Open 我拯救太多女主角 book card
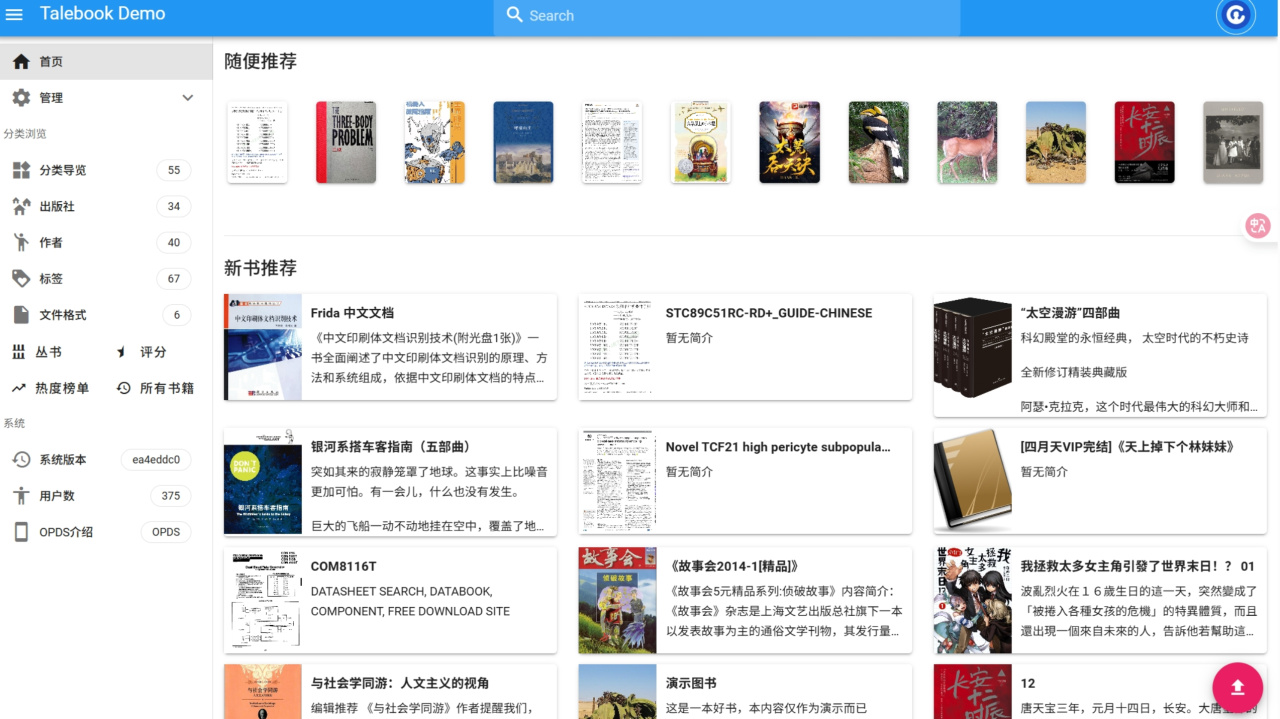1280x719 pixels. click(1100, 600)
